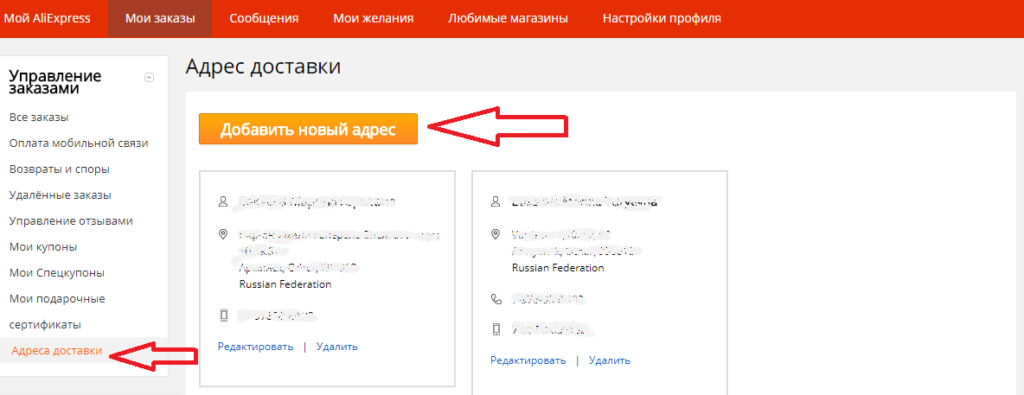This screenshot has width=1024, height=395.
Task: Open the Любимые магазины tab
Action: pyautogui.click(x=507, y=18)
